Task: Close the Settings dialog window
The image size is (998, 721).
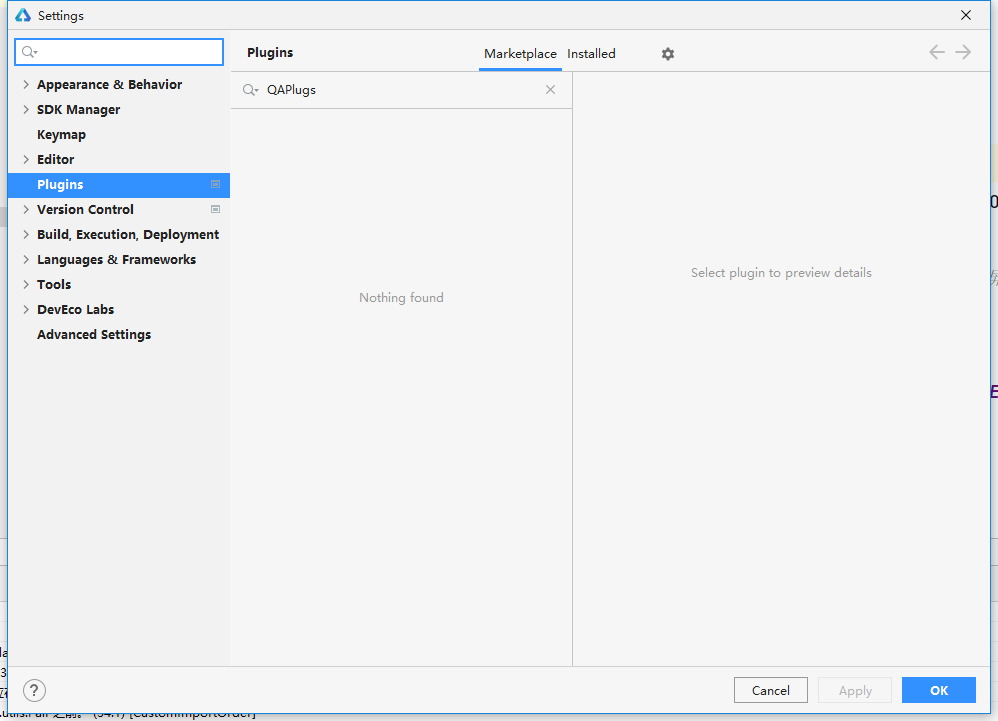Action: point(966,15)
